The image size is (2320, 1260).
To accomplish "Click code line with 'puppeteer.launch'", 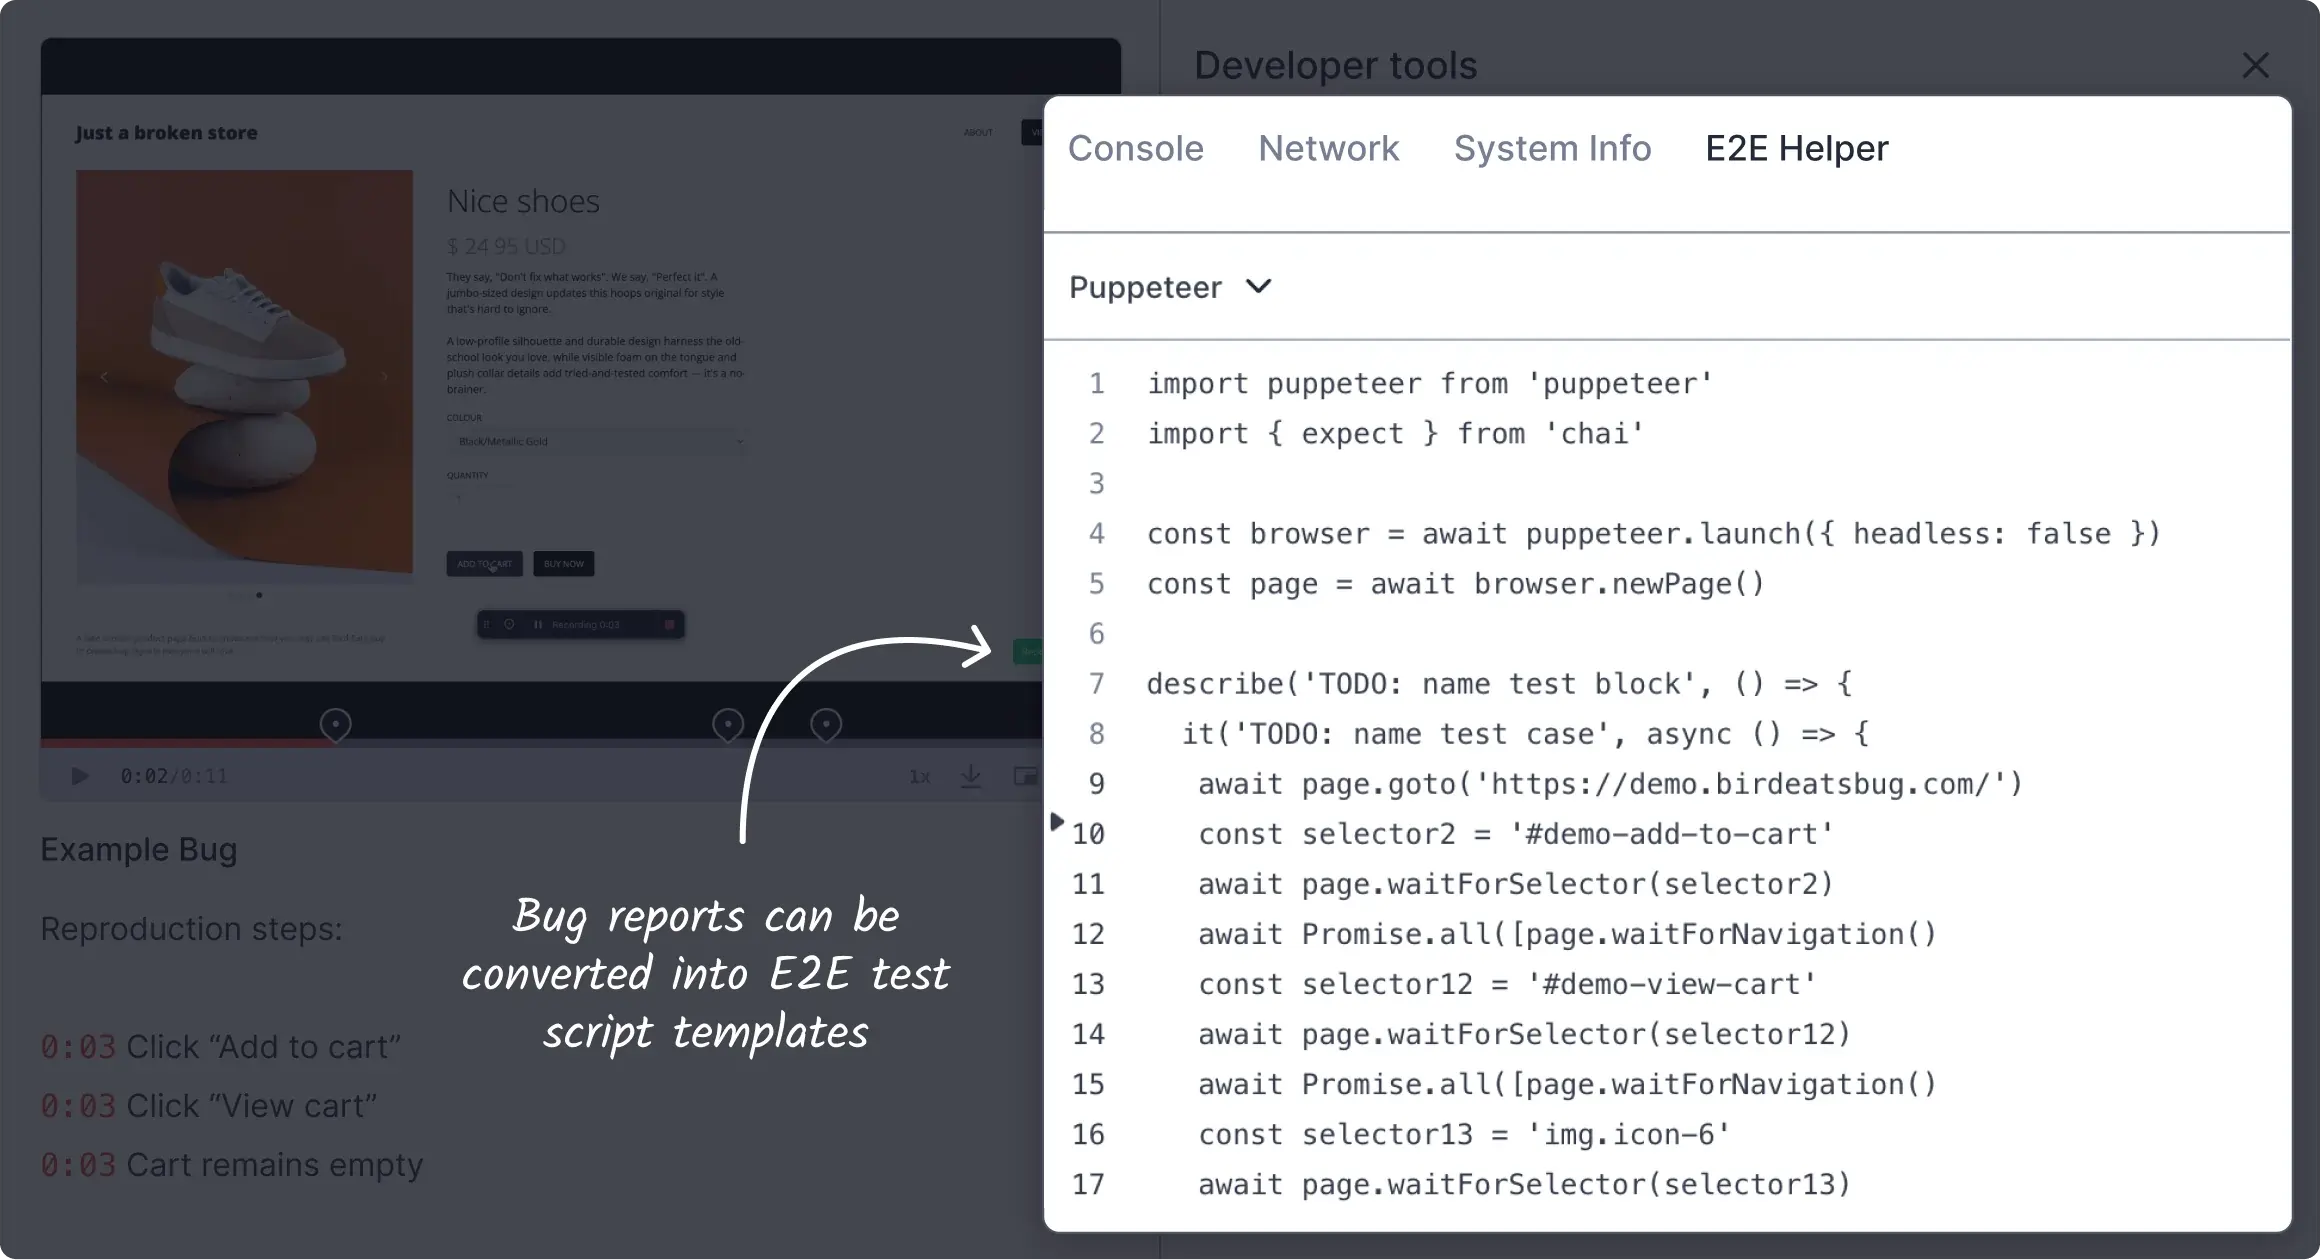I will click(x=1654, y=534).
